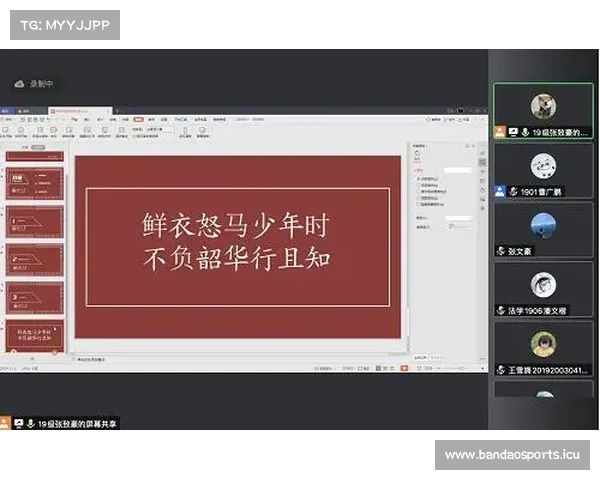Click the microphone icon in the screen-share label
Screen dimensions: 600x480
(x=31, y=423)
